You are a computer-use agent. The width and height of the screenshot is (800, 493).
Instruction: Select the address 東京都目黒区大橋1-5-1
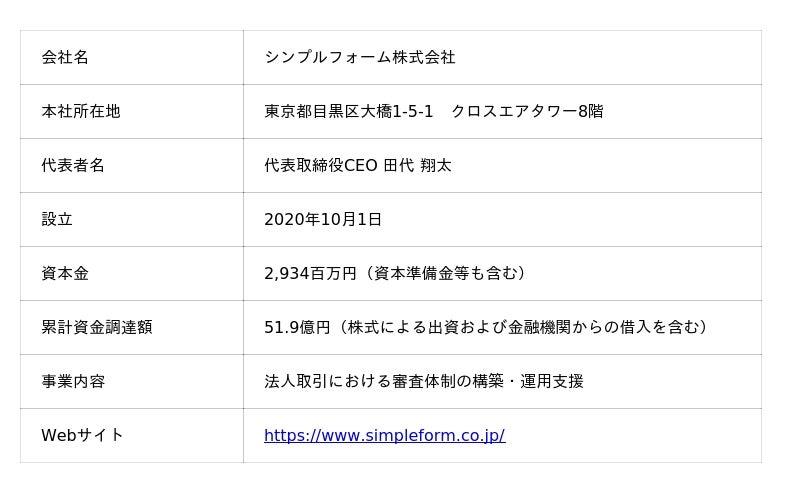tap(349, 112)
